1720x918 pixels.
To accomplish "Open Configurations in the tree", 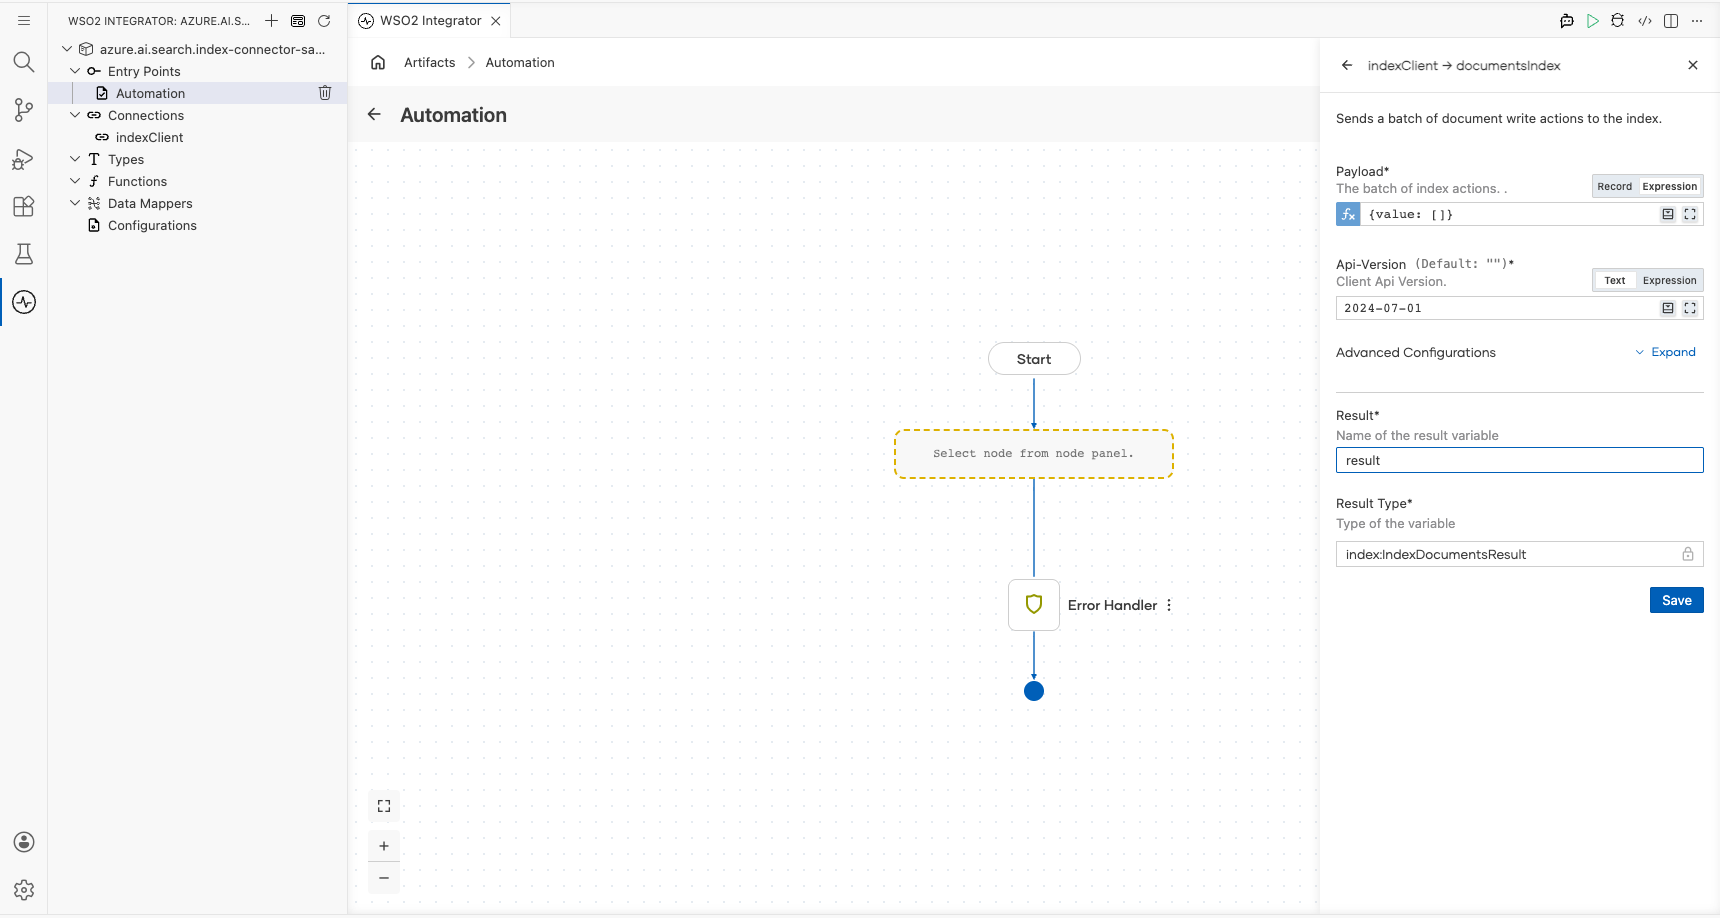I will click(152, 225).
